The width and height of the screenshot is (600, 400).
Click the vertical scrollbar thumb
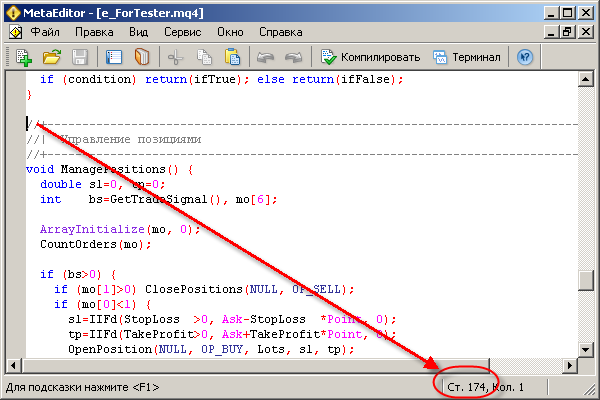click(585, 281)
